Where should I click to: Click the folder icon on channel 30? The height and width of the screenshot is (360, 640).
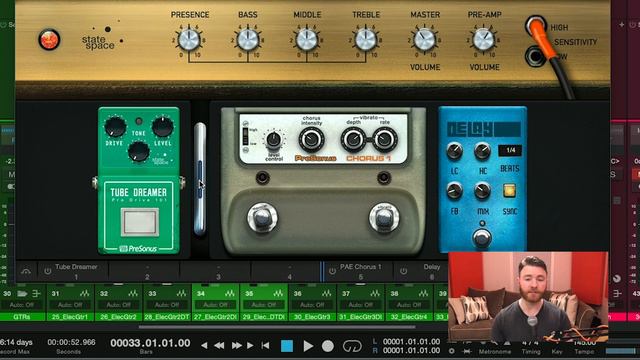tap(22, 293)
